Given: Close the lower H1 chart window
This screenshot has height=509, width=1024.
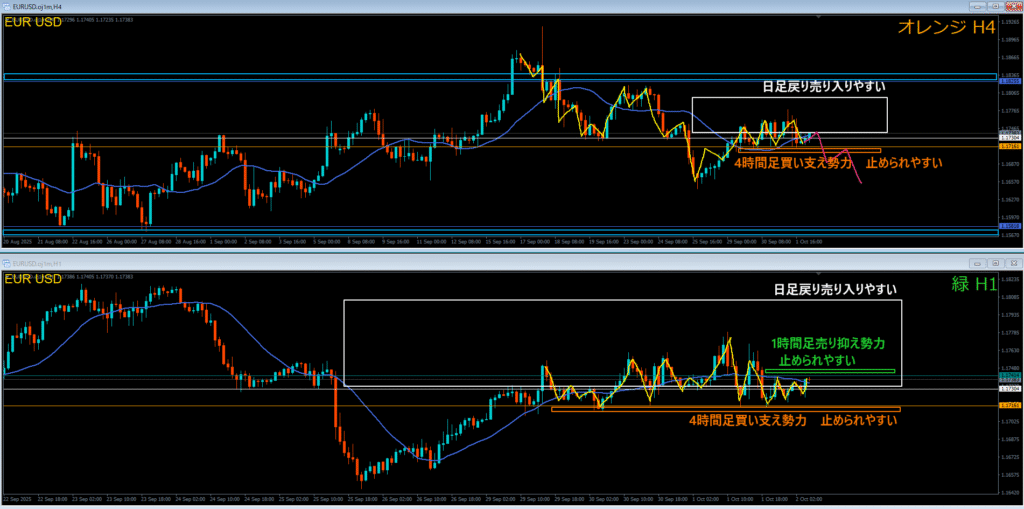Looking at the screenshot, I should (x=1014, y=263).
